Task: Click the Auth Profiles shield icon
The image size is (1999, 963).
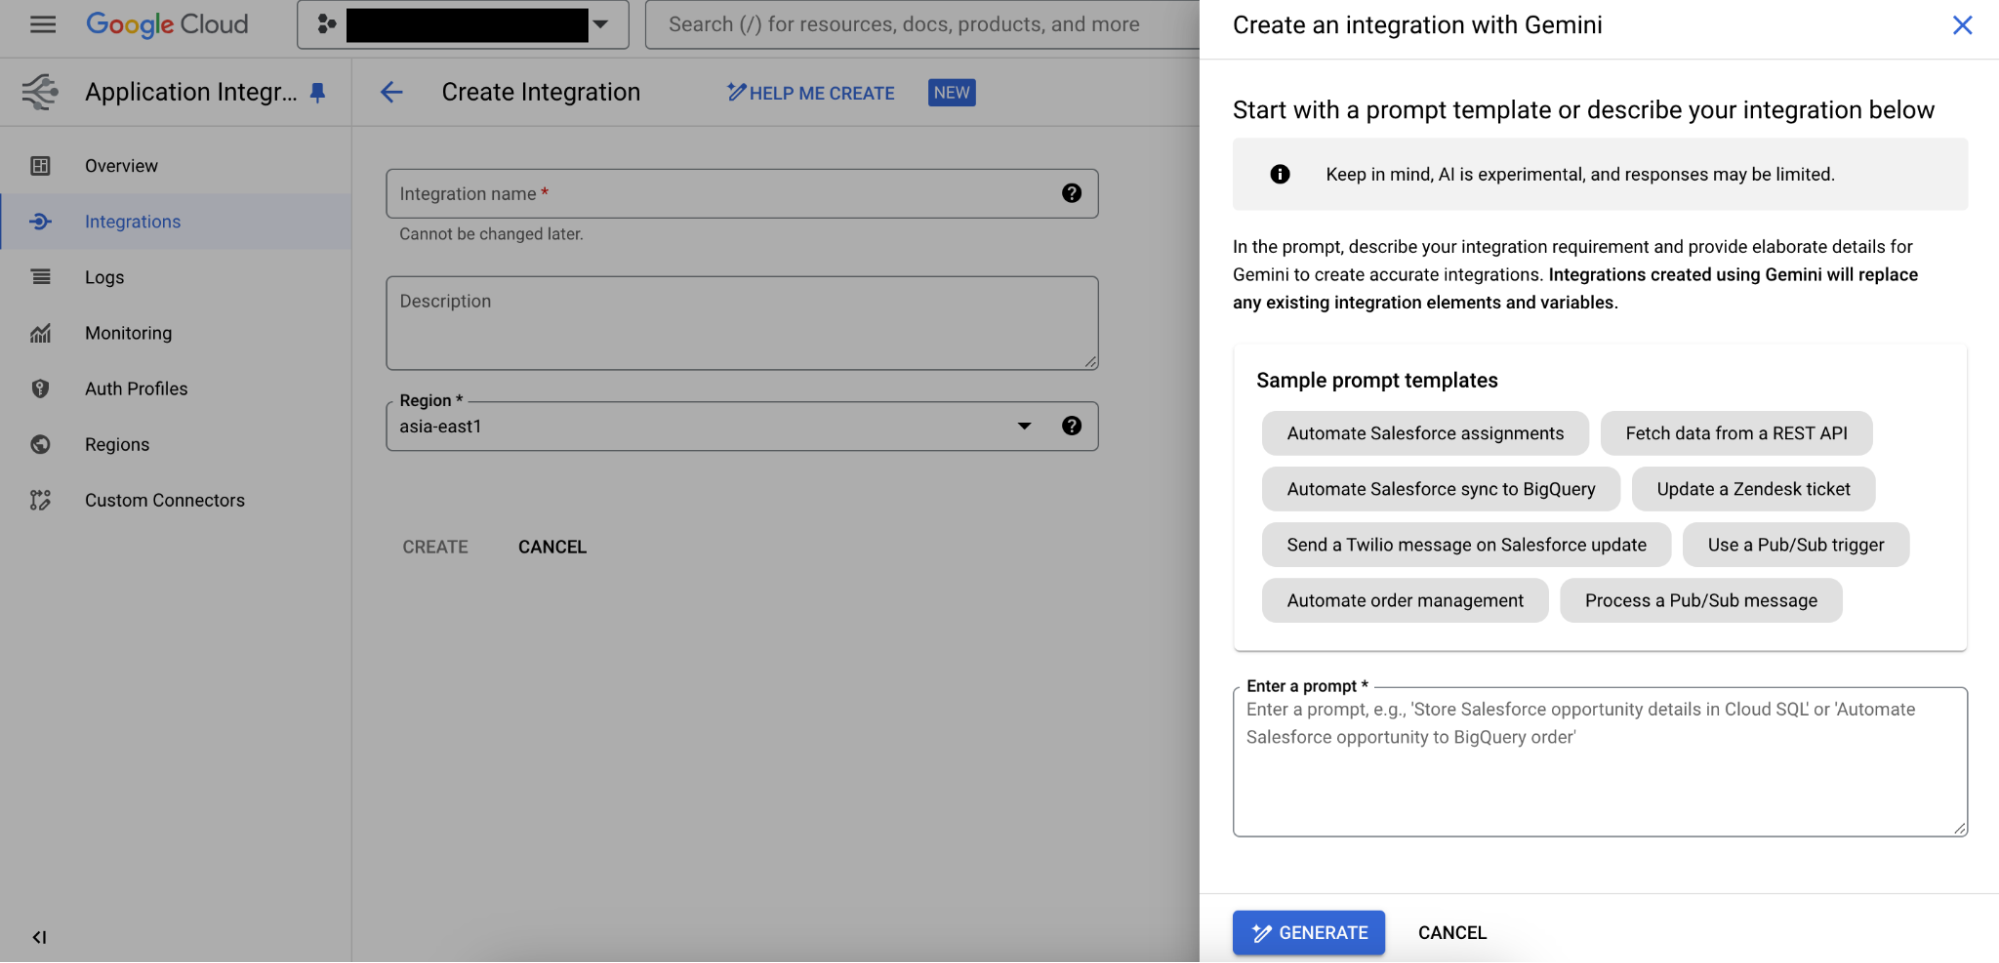Action: (40, 389)
